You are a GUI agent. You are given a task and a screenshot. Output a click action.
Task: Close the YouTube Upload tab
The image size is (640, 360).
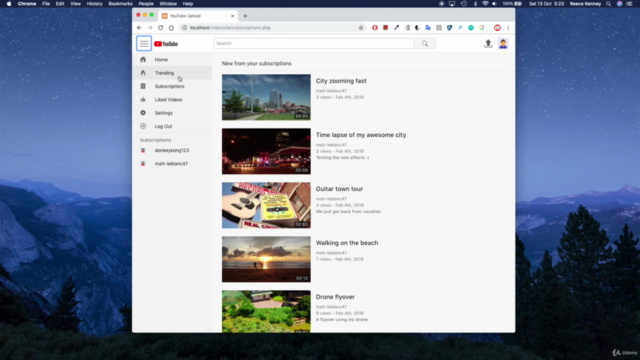point(233,16)
